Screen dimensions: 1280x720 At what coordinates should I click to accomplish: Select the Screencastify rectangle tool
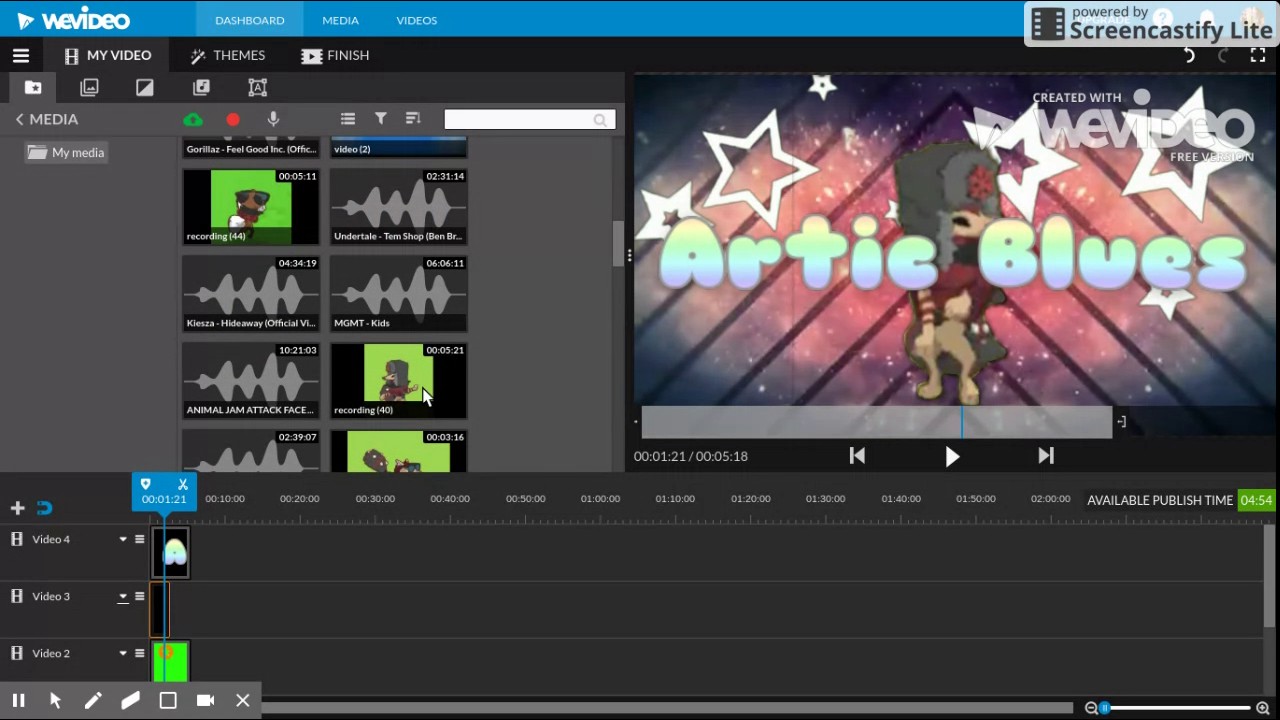[x=168, y=701]
